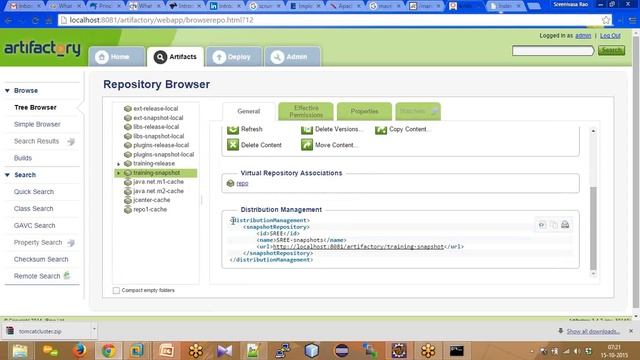The image size is (640, 360).
Task: Click the view source icon in Distribution Management
Action: tap(542, 225)
